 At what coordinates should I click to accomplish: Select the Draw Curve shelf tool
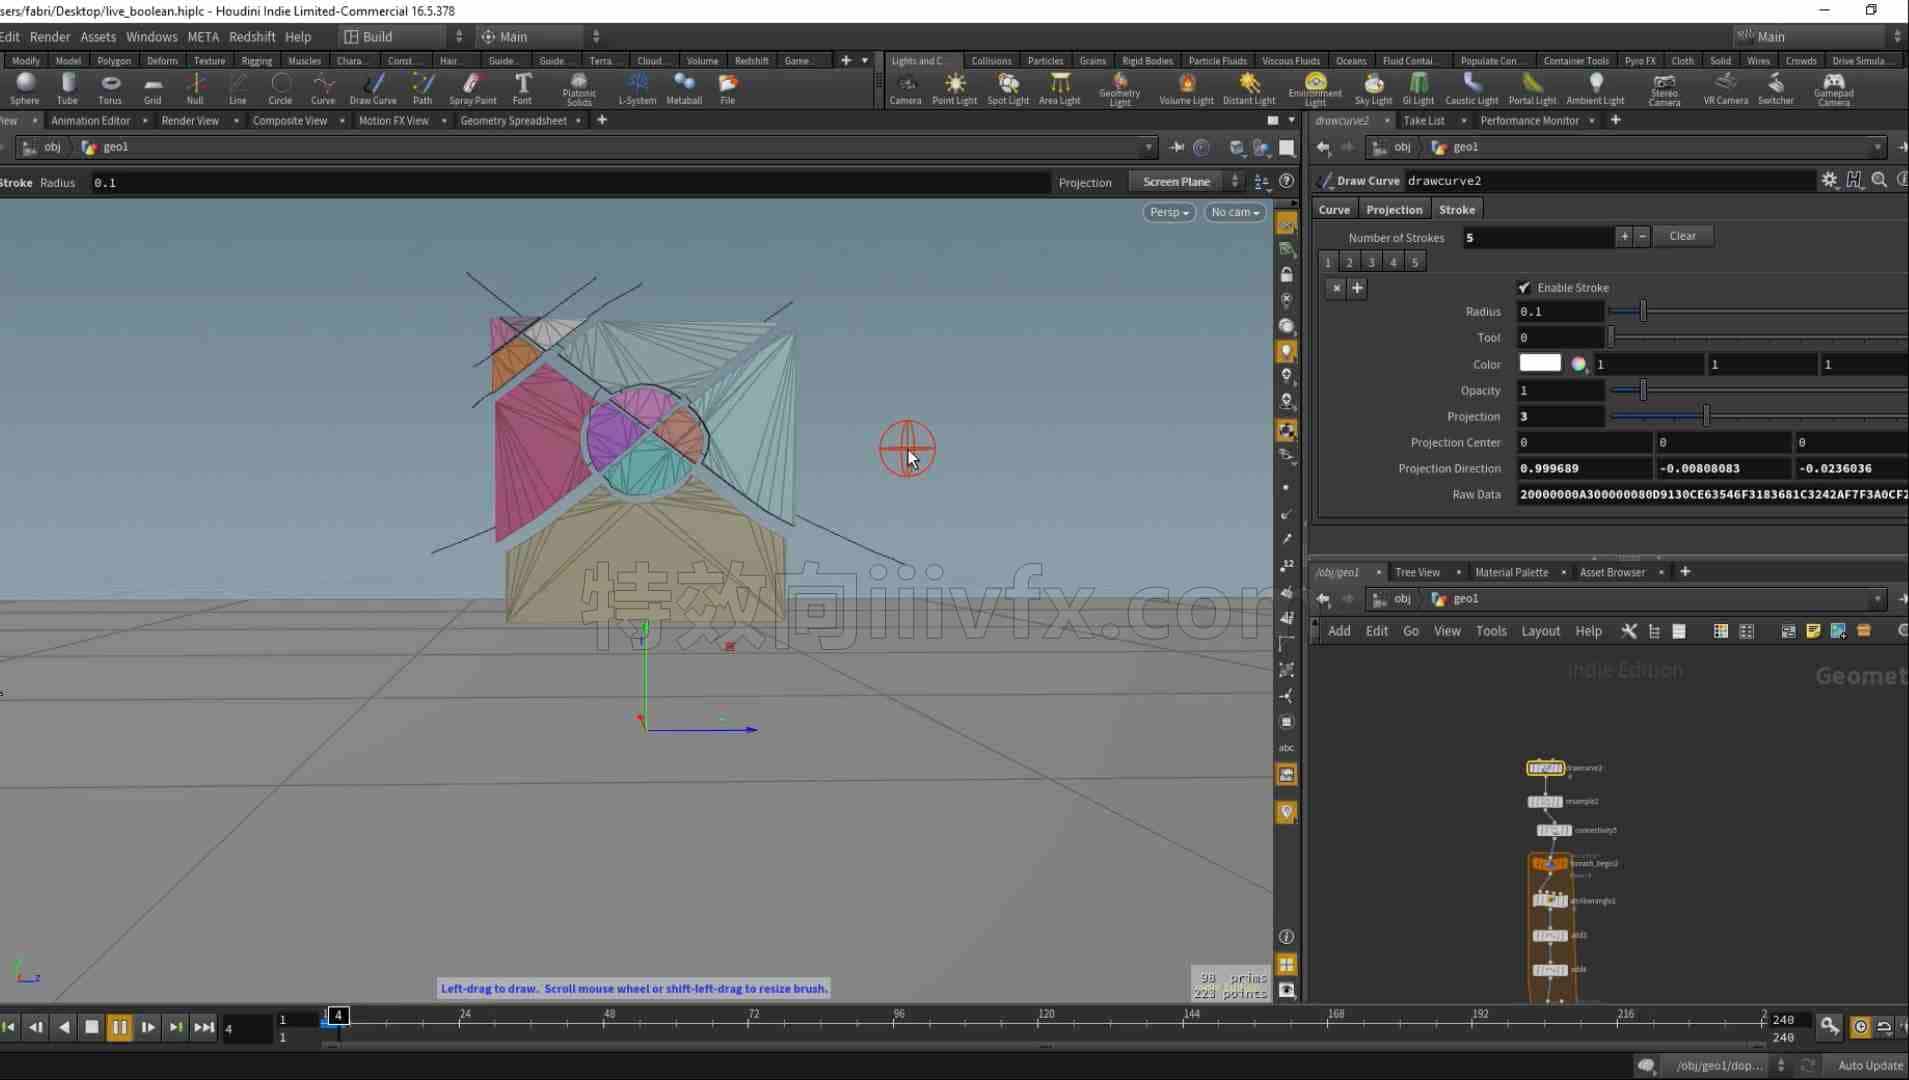[x=373, y=88]
